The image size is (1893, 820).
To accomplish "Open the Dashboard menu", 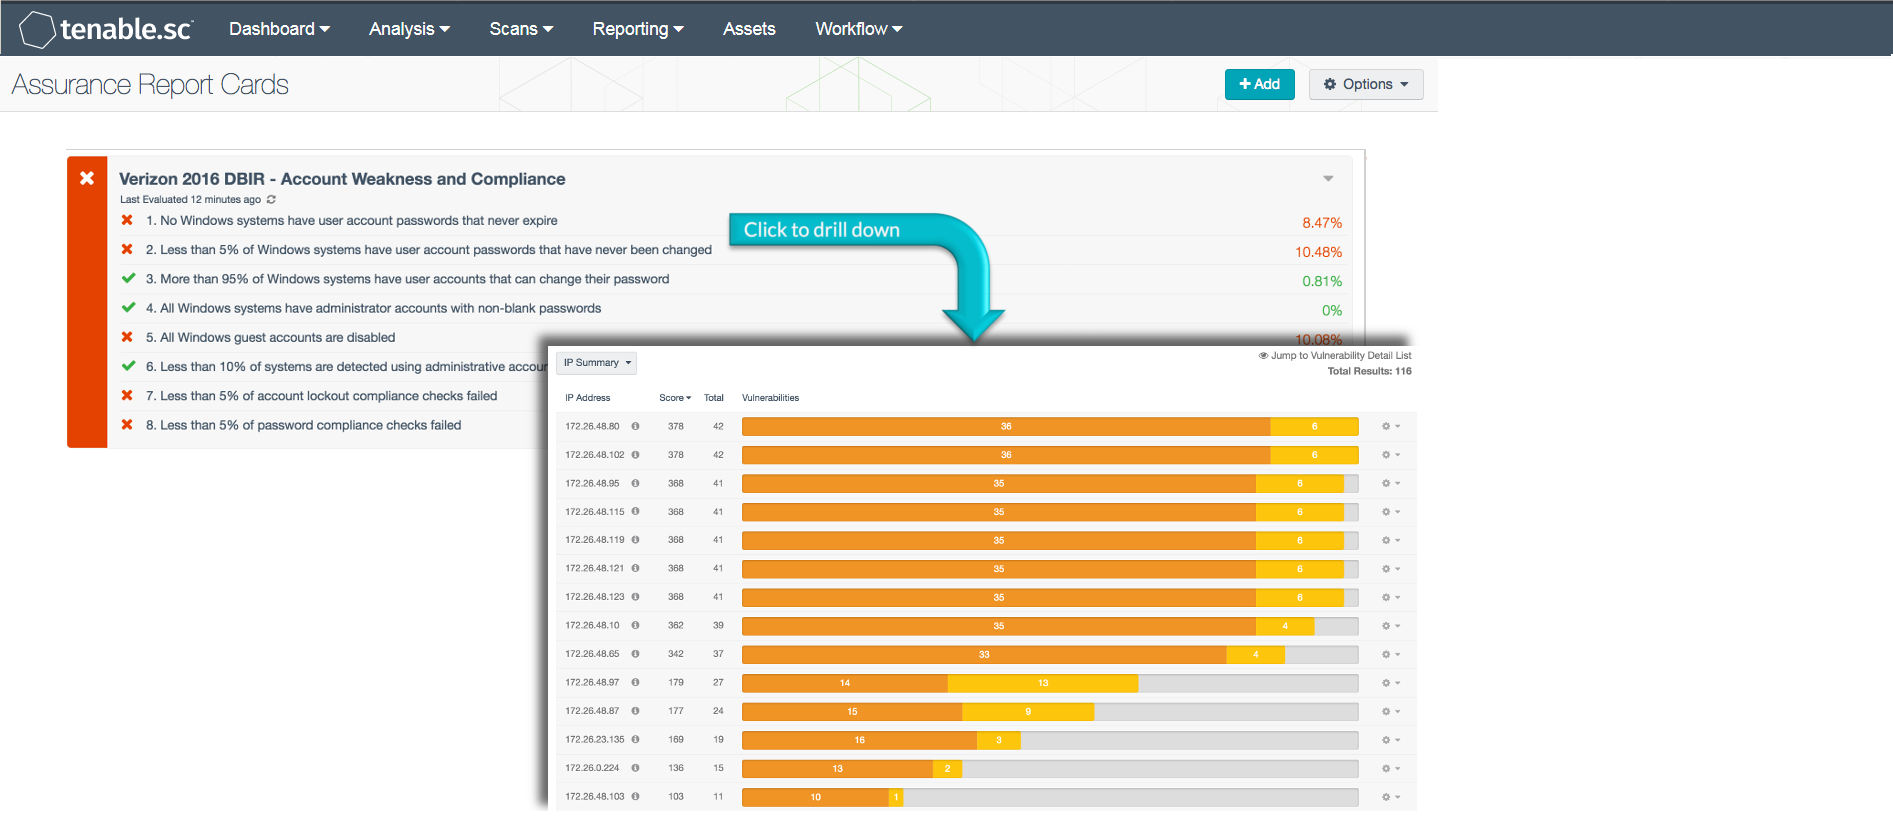I will (x=279, y=29).
